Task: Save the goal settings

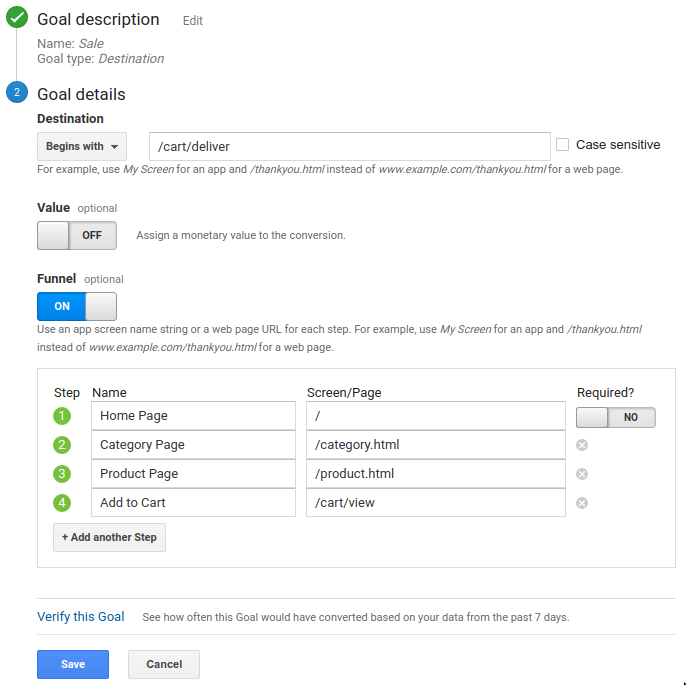Action: click(73, 664)
